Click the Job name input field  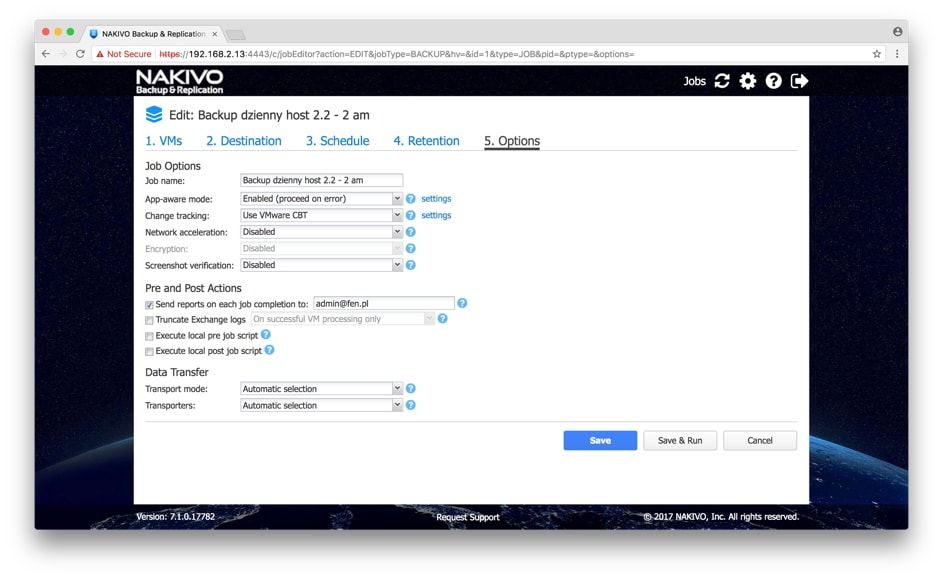pyautogui.click(x=321, y=180)
